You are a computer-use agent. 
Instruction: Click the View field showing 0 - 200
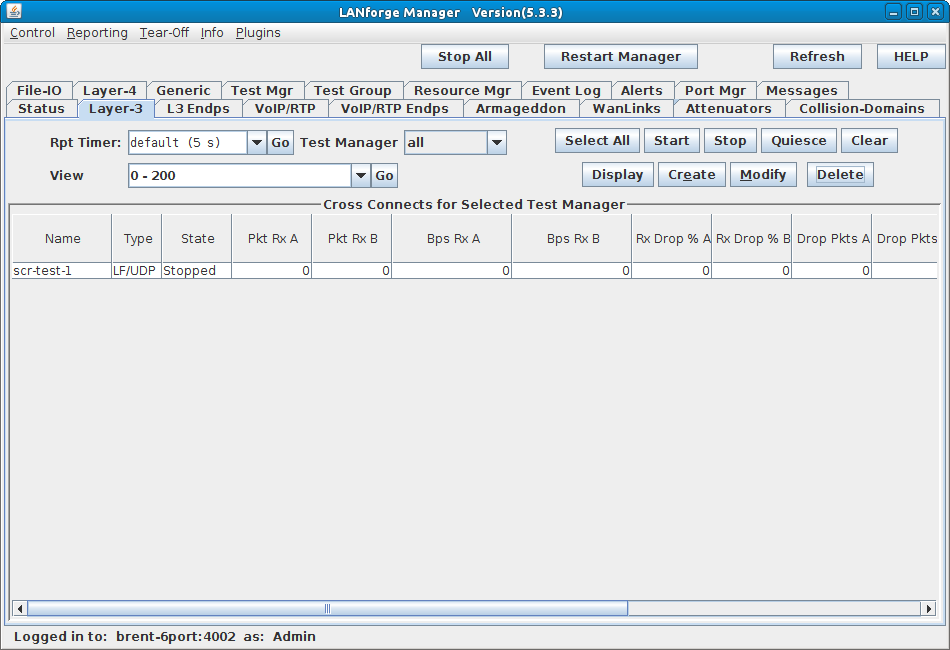[x=240, y=176]
